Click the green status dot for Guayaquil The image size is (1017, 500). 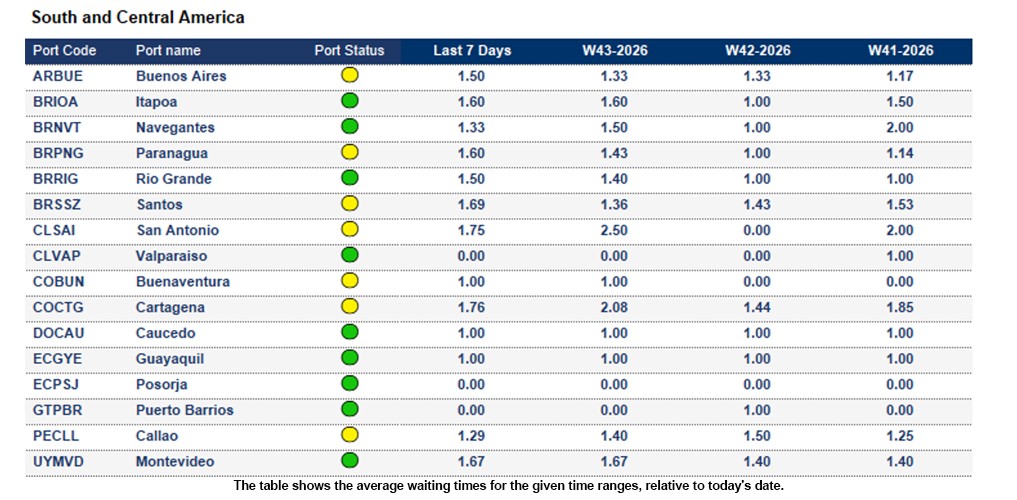[x=350, y=358]
